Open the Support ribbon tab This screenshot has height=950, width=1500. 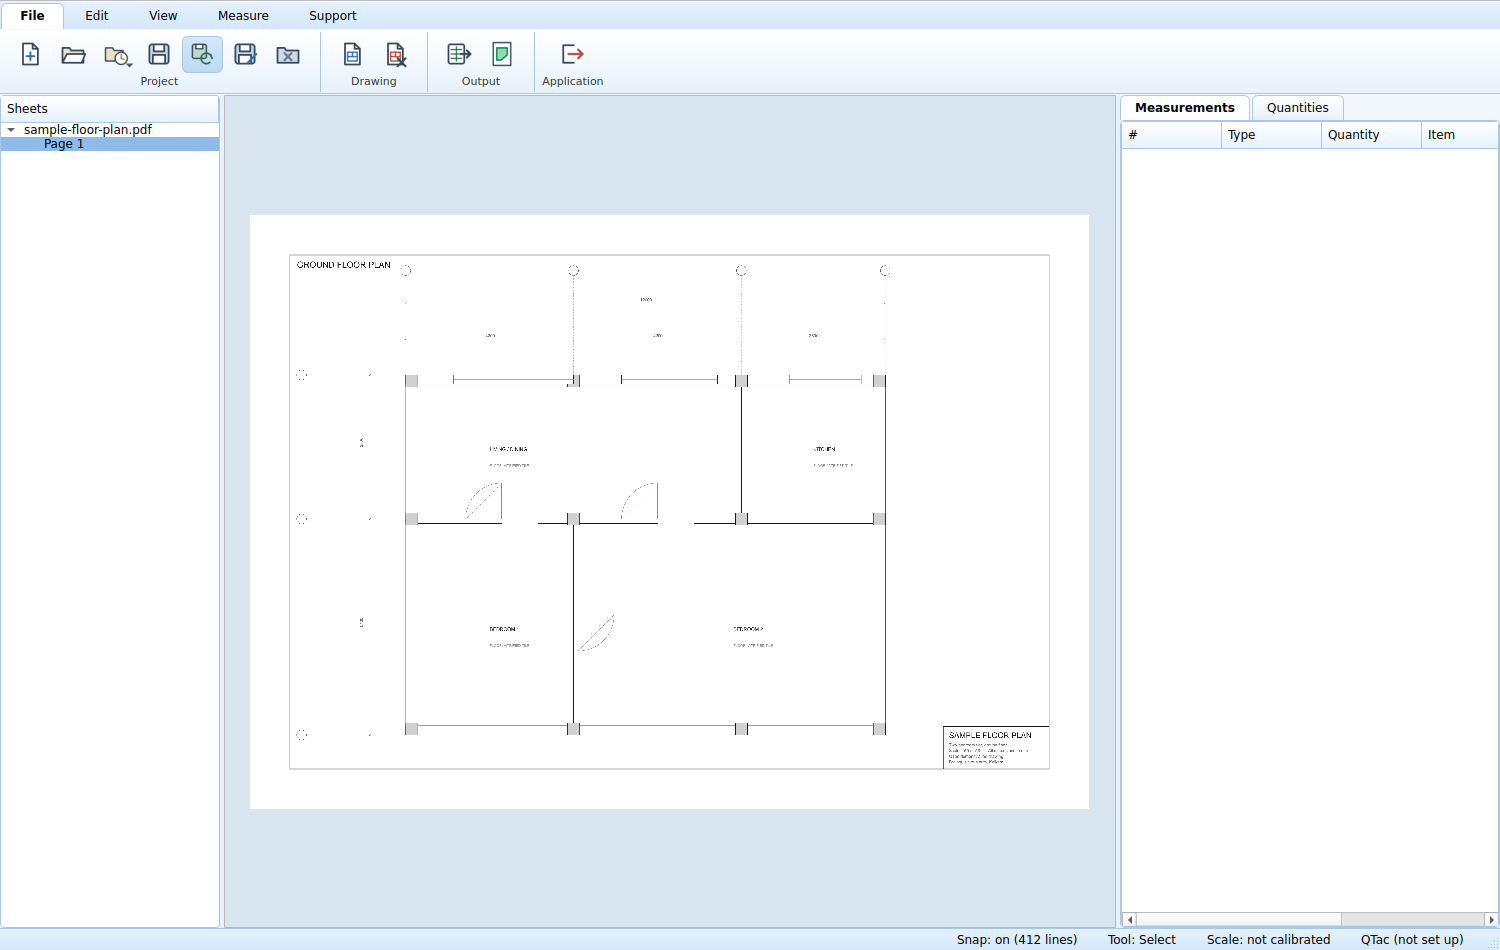333,16
